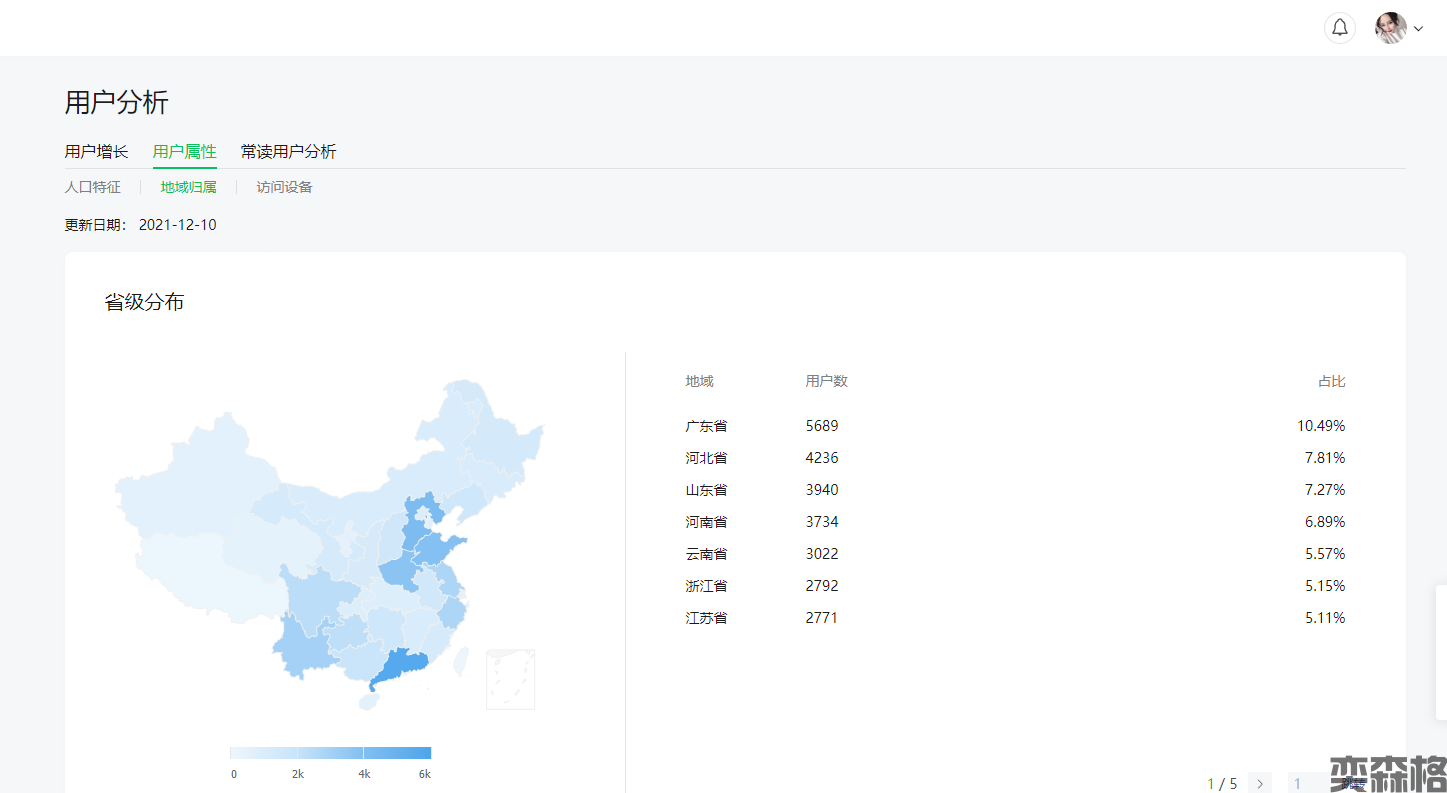This screenshot has height=793, width=1447.
Task: Go to next page of province list
Action: pos(1260,783)
